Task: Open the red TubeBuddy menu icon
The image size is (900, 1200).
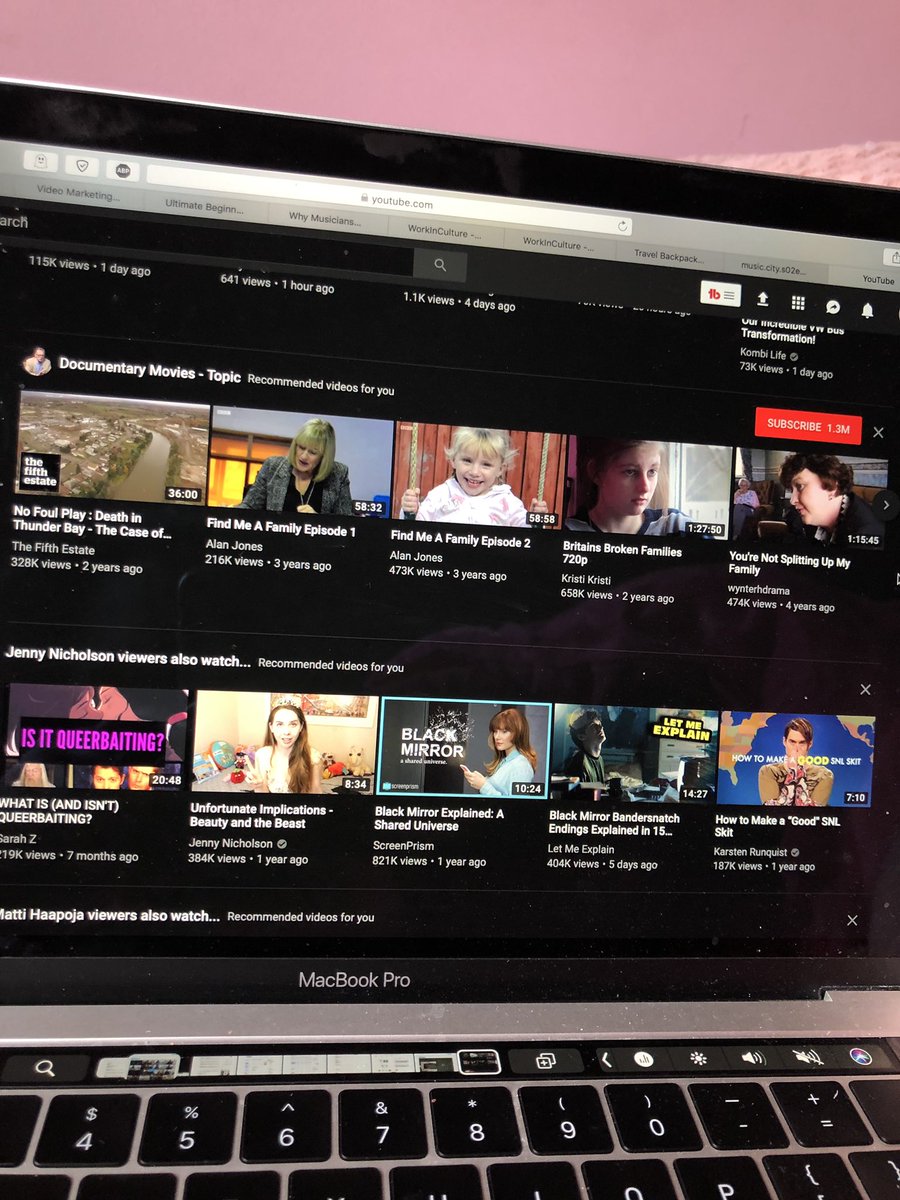Action: pos(720,294)
